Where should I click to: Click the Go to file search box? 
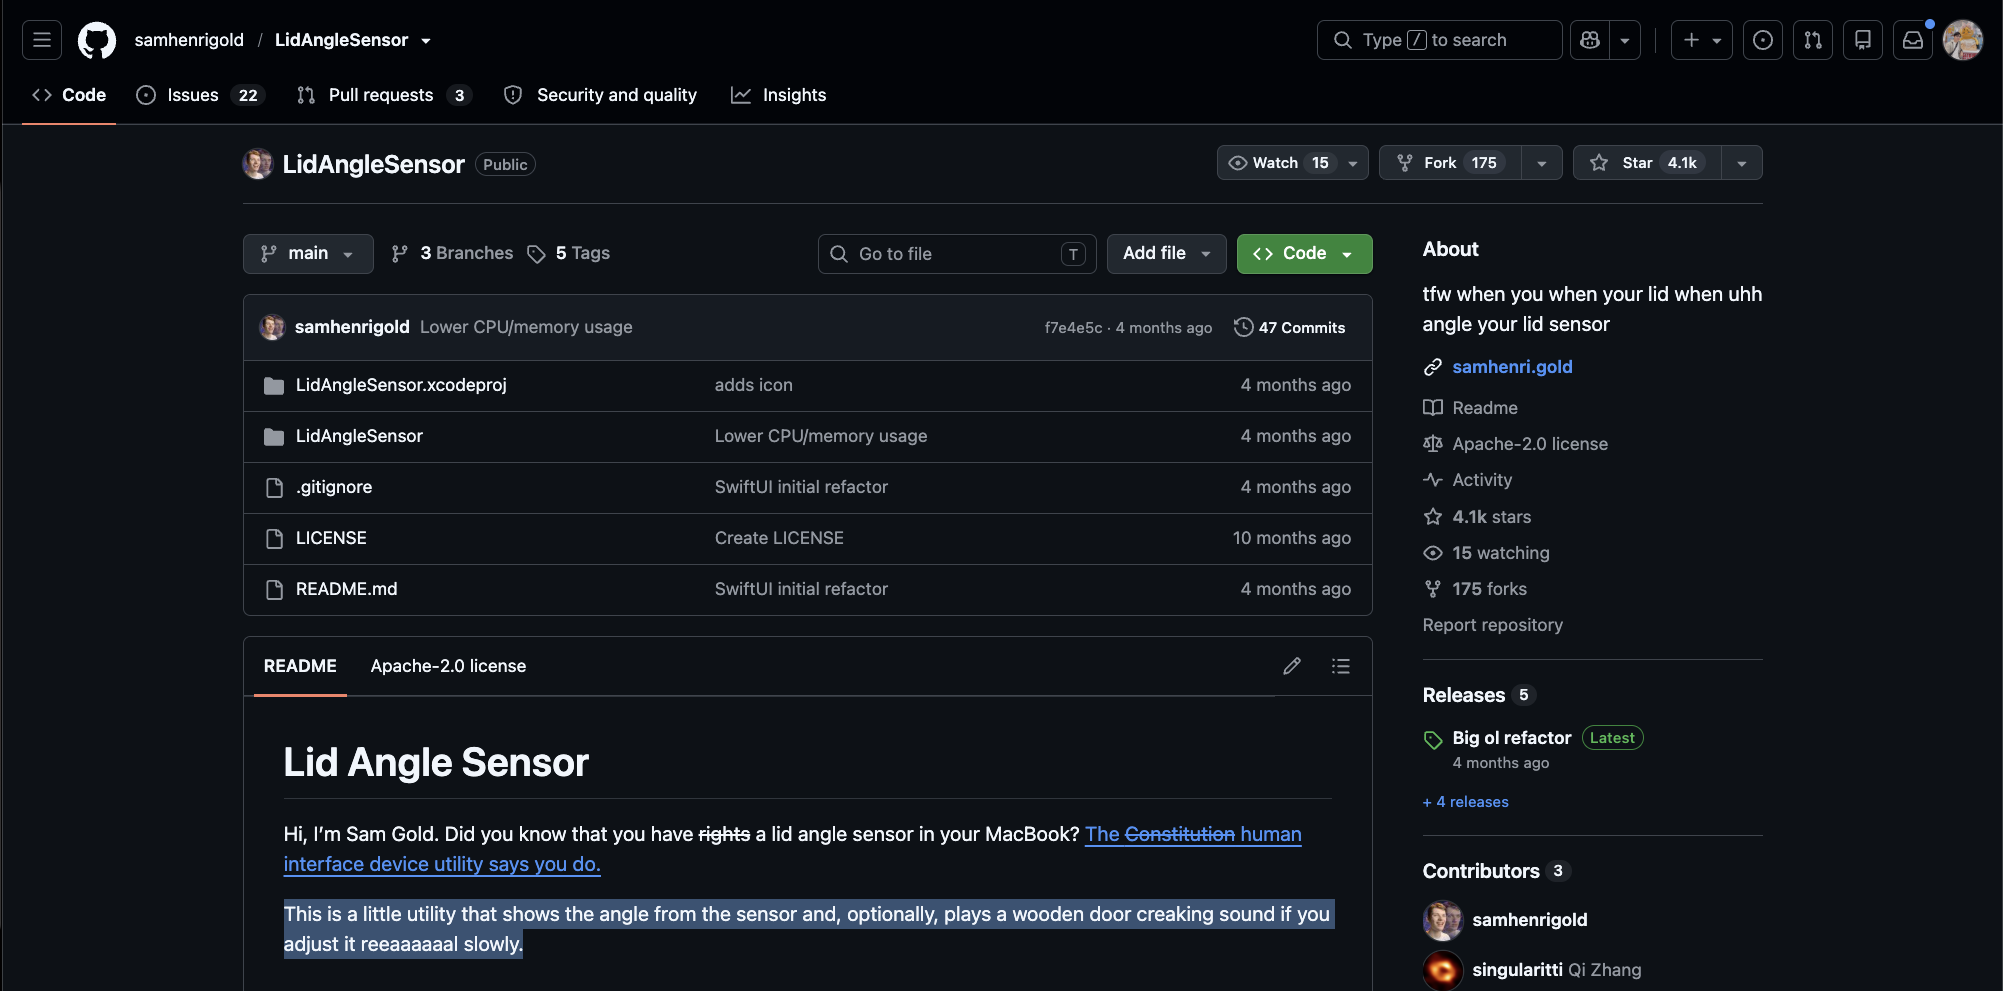pyautogui.click(x=957, y=254)
